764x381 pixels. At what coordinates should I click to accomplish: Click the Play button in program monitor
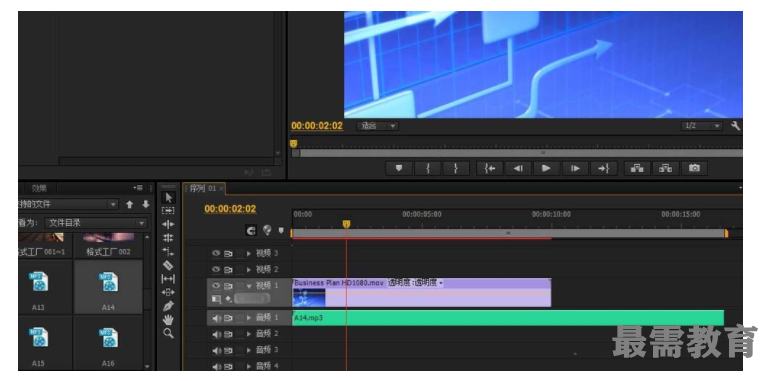coord(546,168)
